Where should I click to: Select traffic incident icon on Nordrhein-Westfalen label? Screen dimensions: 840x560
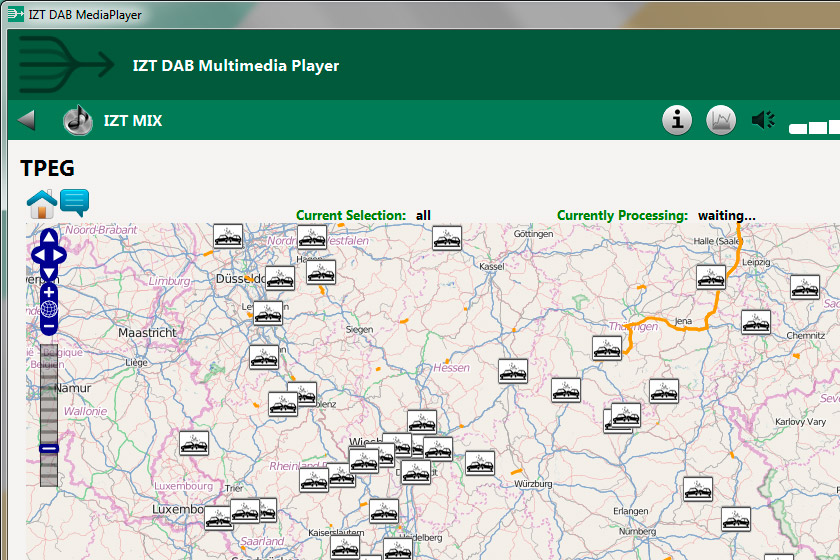pos(312,237)
